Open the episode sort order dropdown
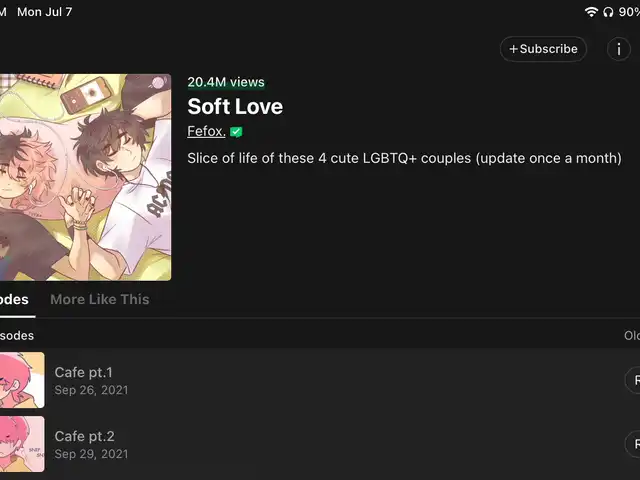 coord(631,336)
